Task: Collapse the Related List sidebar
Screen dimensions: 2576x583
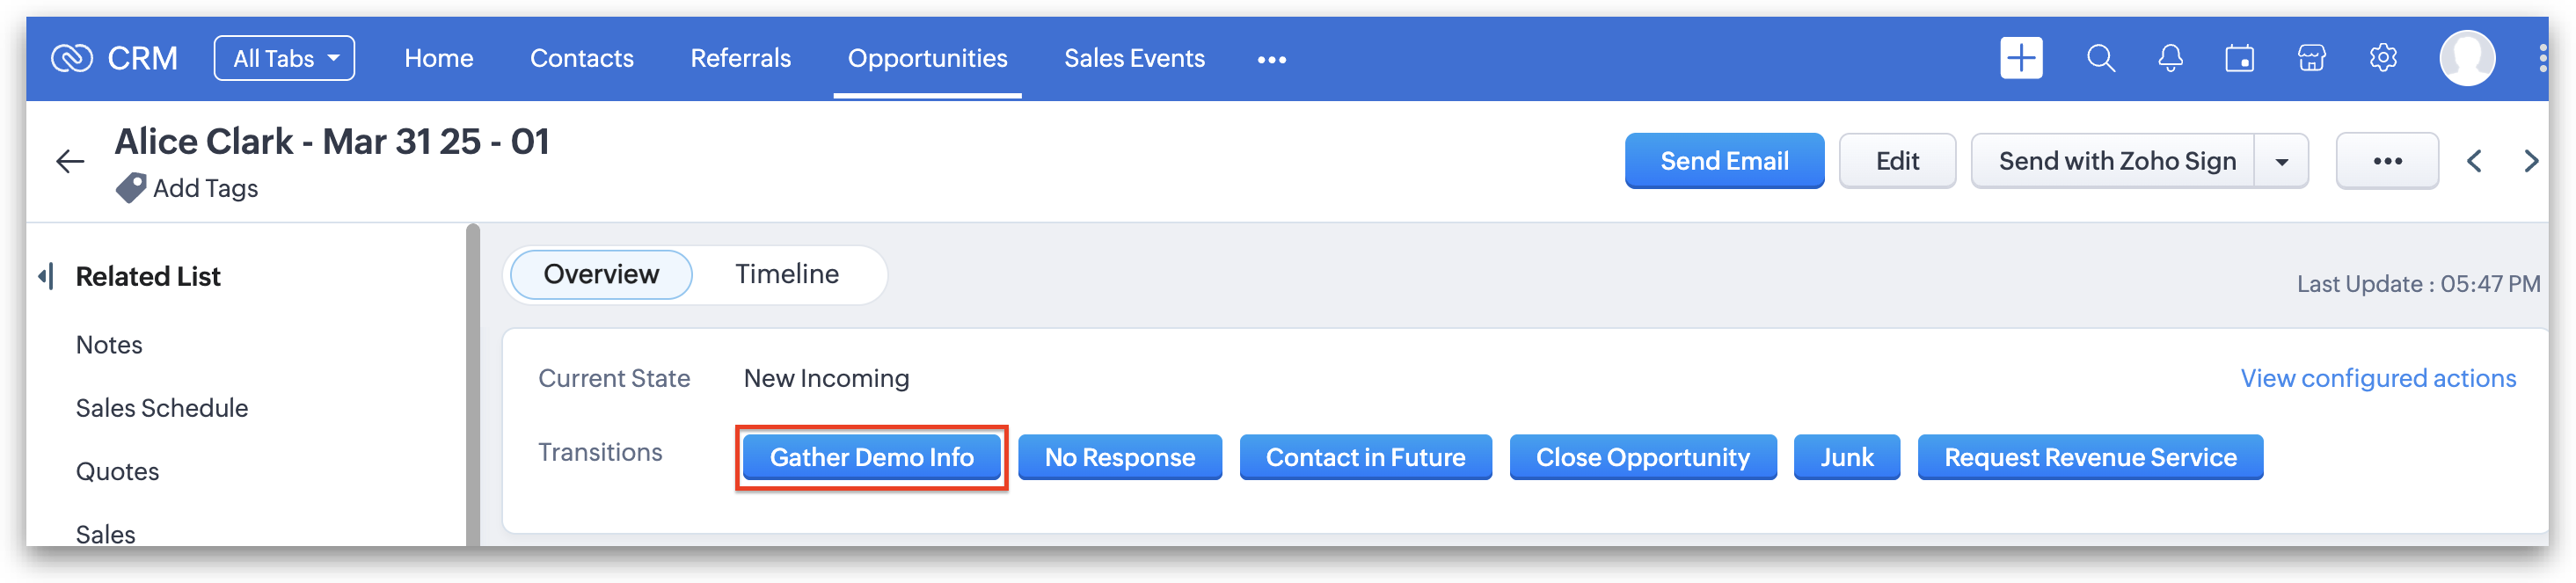Action: click(x=46, y=276)
